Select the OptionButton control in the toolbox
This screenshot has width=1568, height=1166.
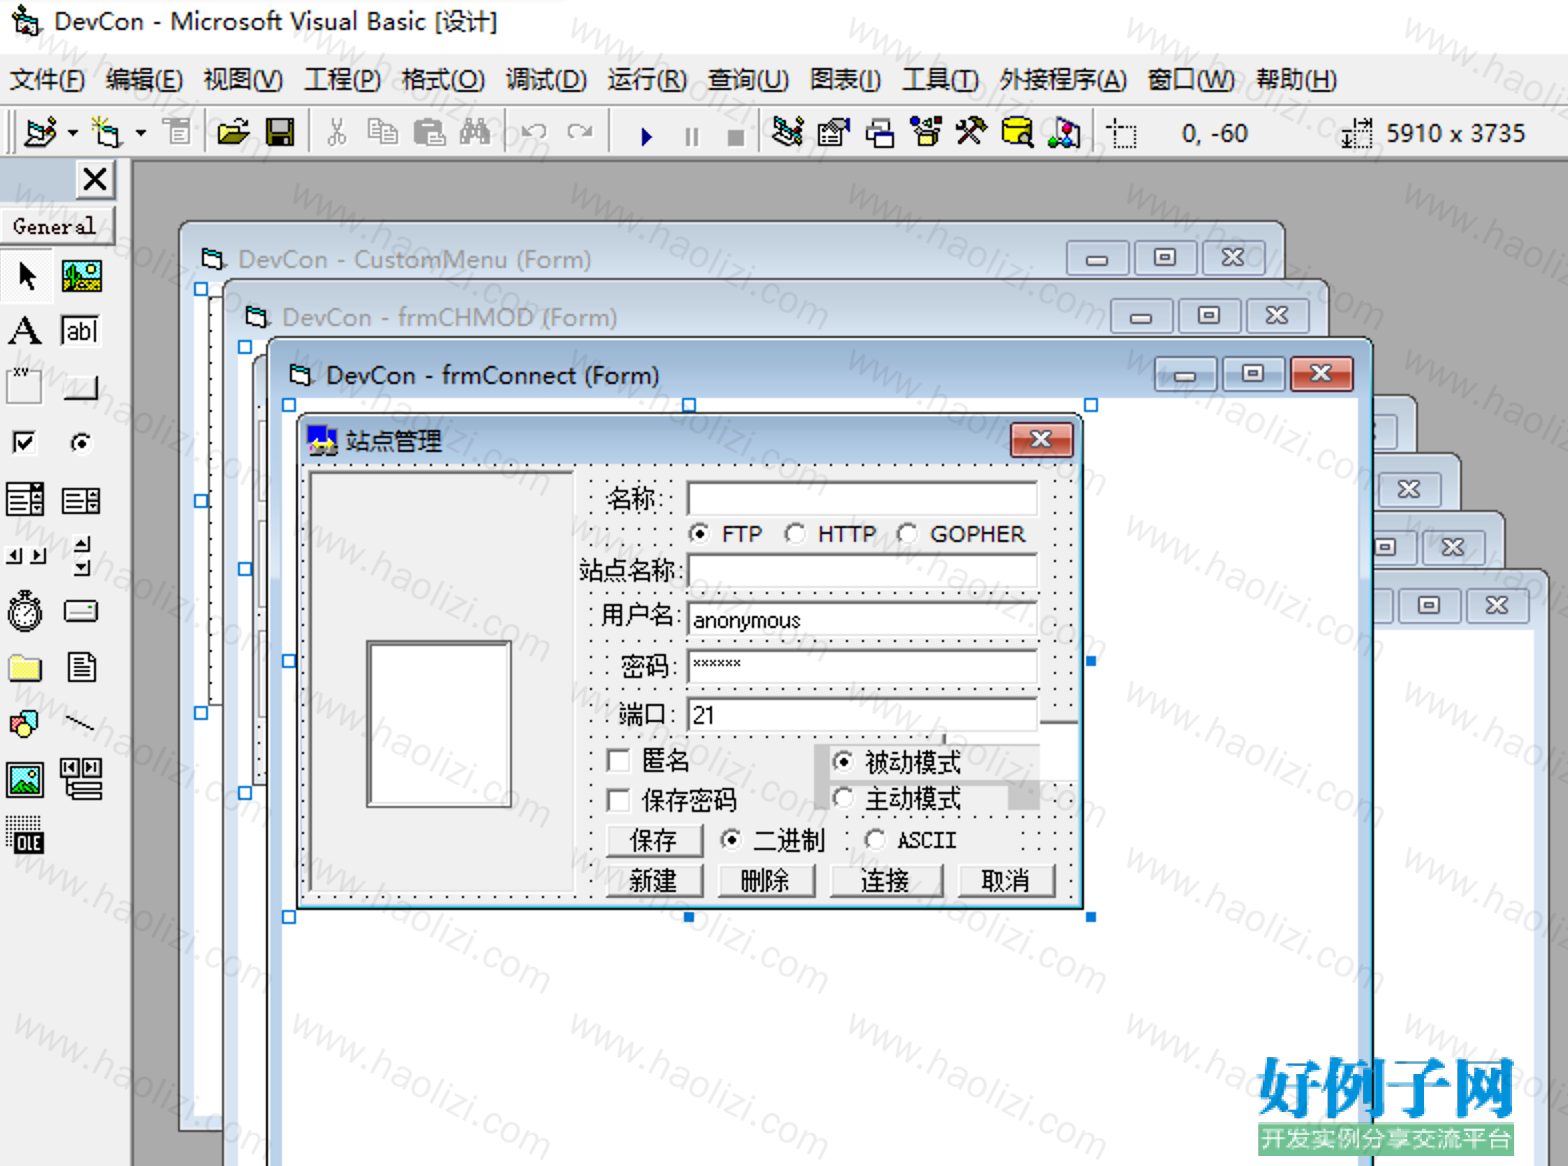[81, 442]
